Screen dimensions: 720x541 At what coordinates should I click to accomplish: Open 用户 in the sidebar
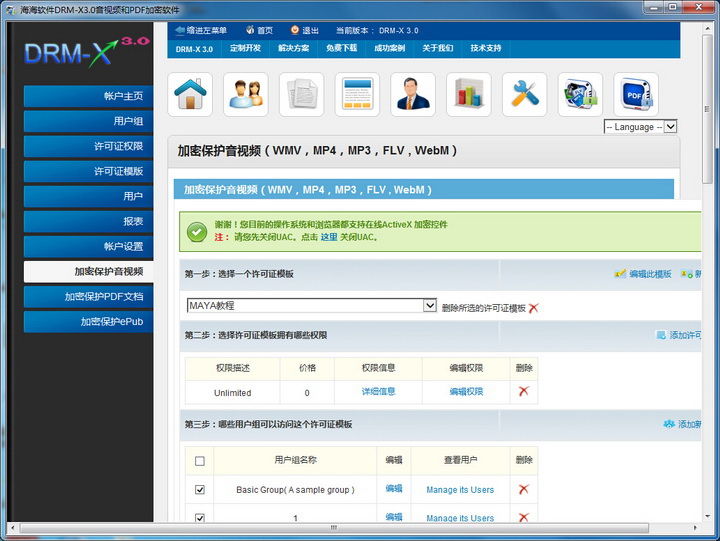click(x=88, y=196)
